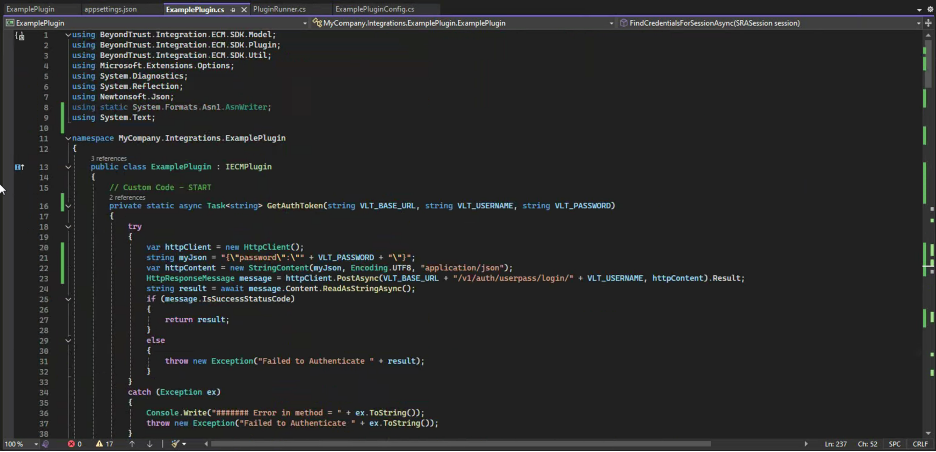The width and height of the screenshot is (936, 452).
Task: Change the CRLF line ending setting
Action: point(920,444)
